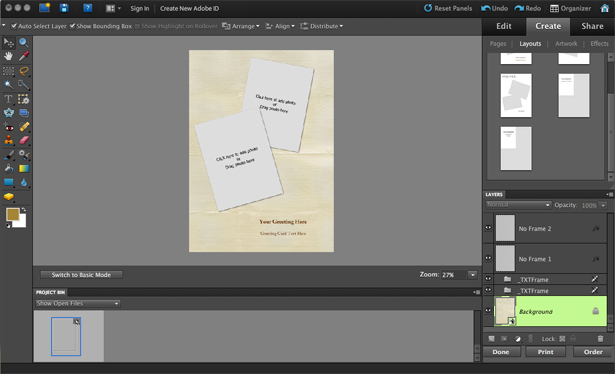
Task: Click the Home icon in top bar
Action: pos(604,8)
